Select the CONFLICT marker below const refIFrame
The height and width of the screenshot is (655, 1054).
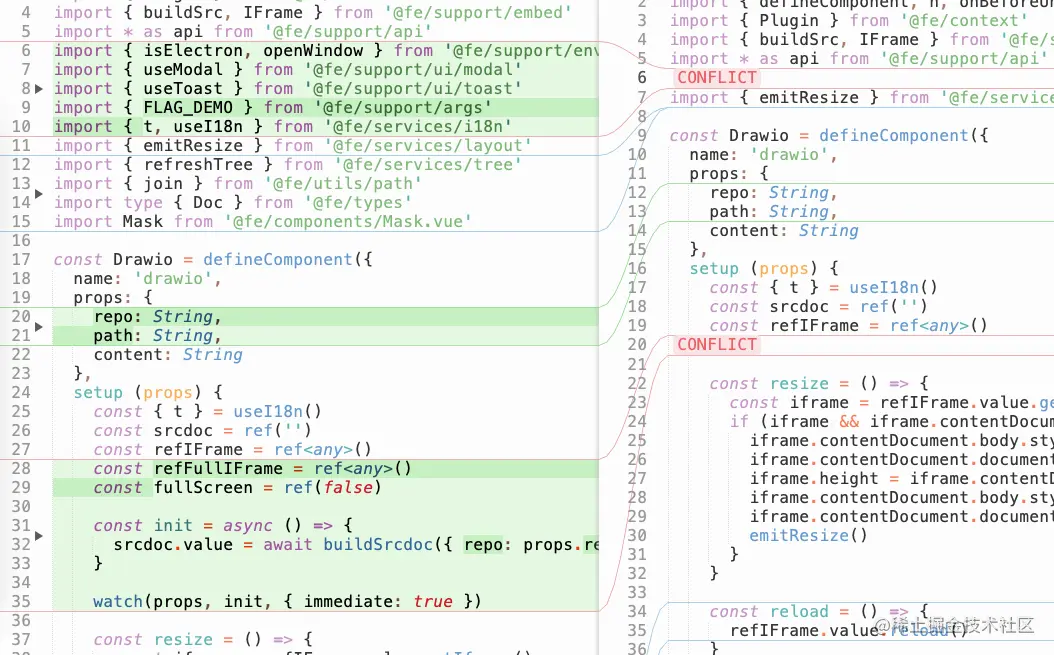point(717,345)
